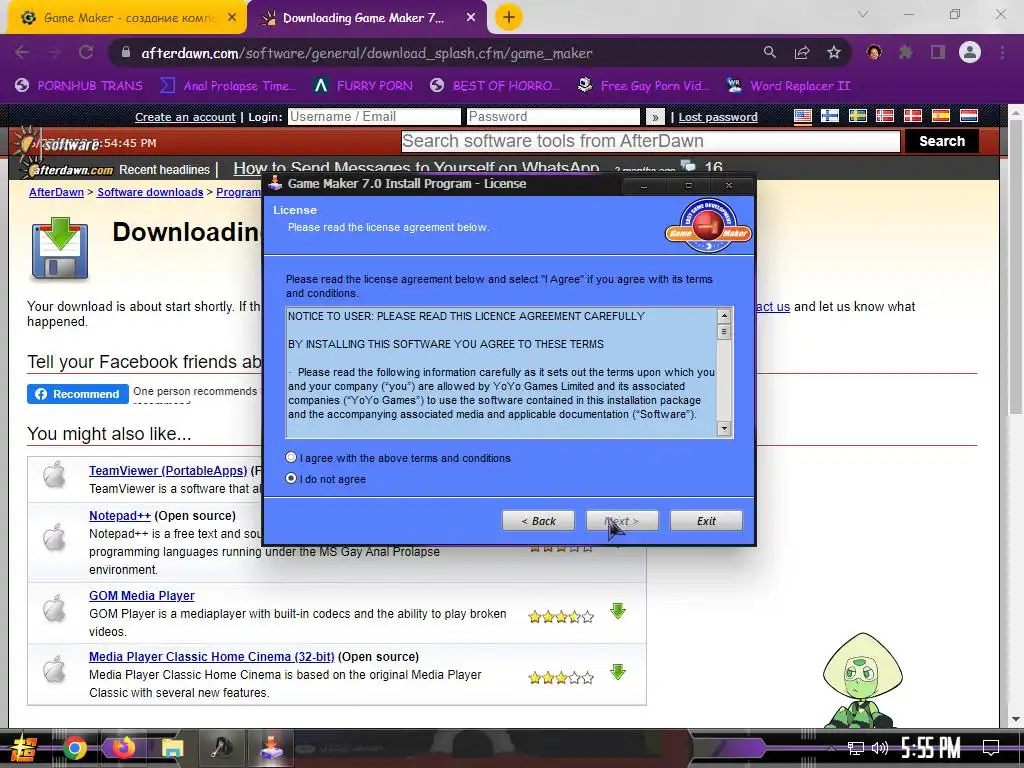Click the GOM Media Player star rating
The height and width of the screenshot is (768, 1024).
(561, 616)
